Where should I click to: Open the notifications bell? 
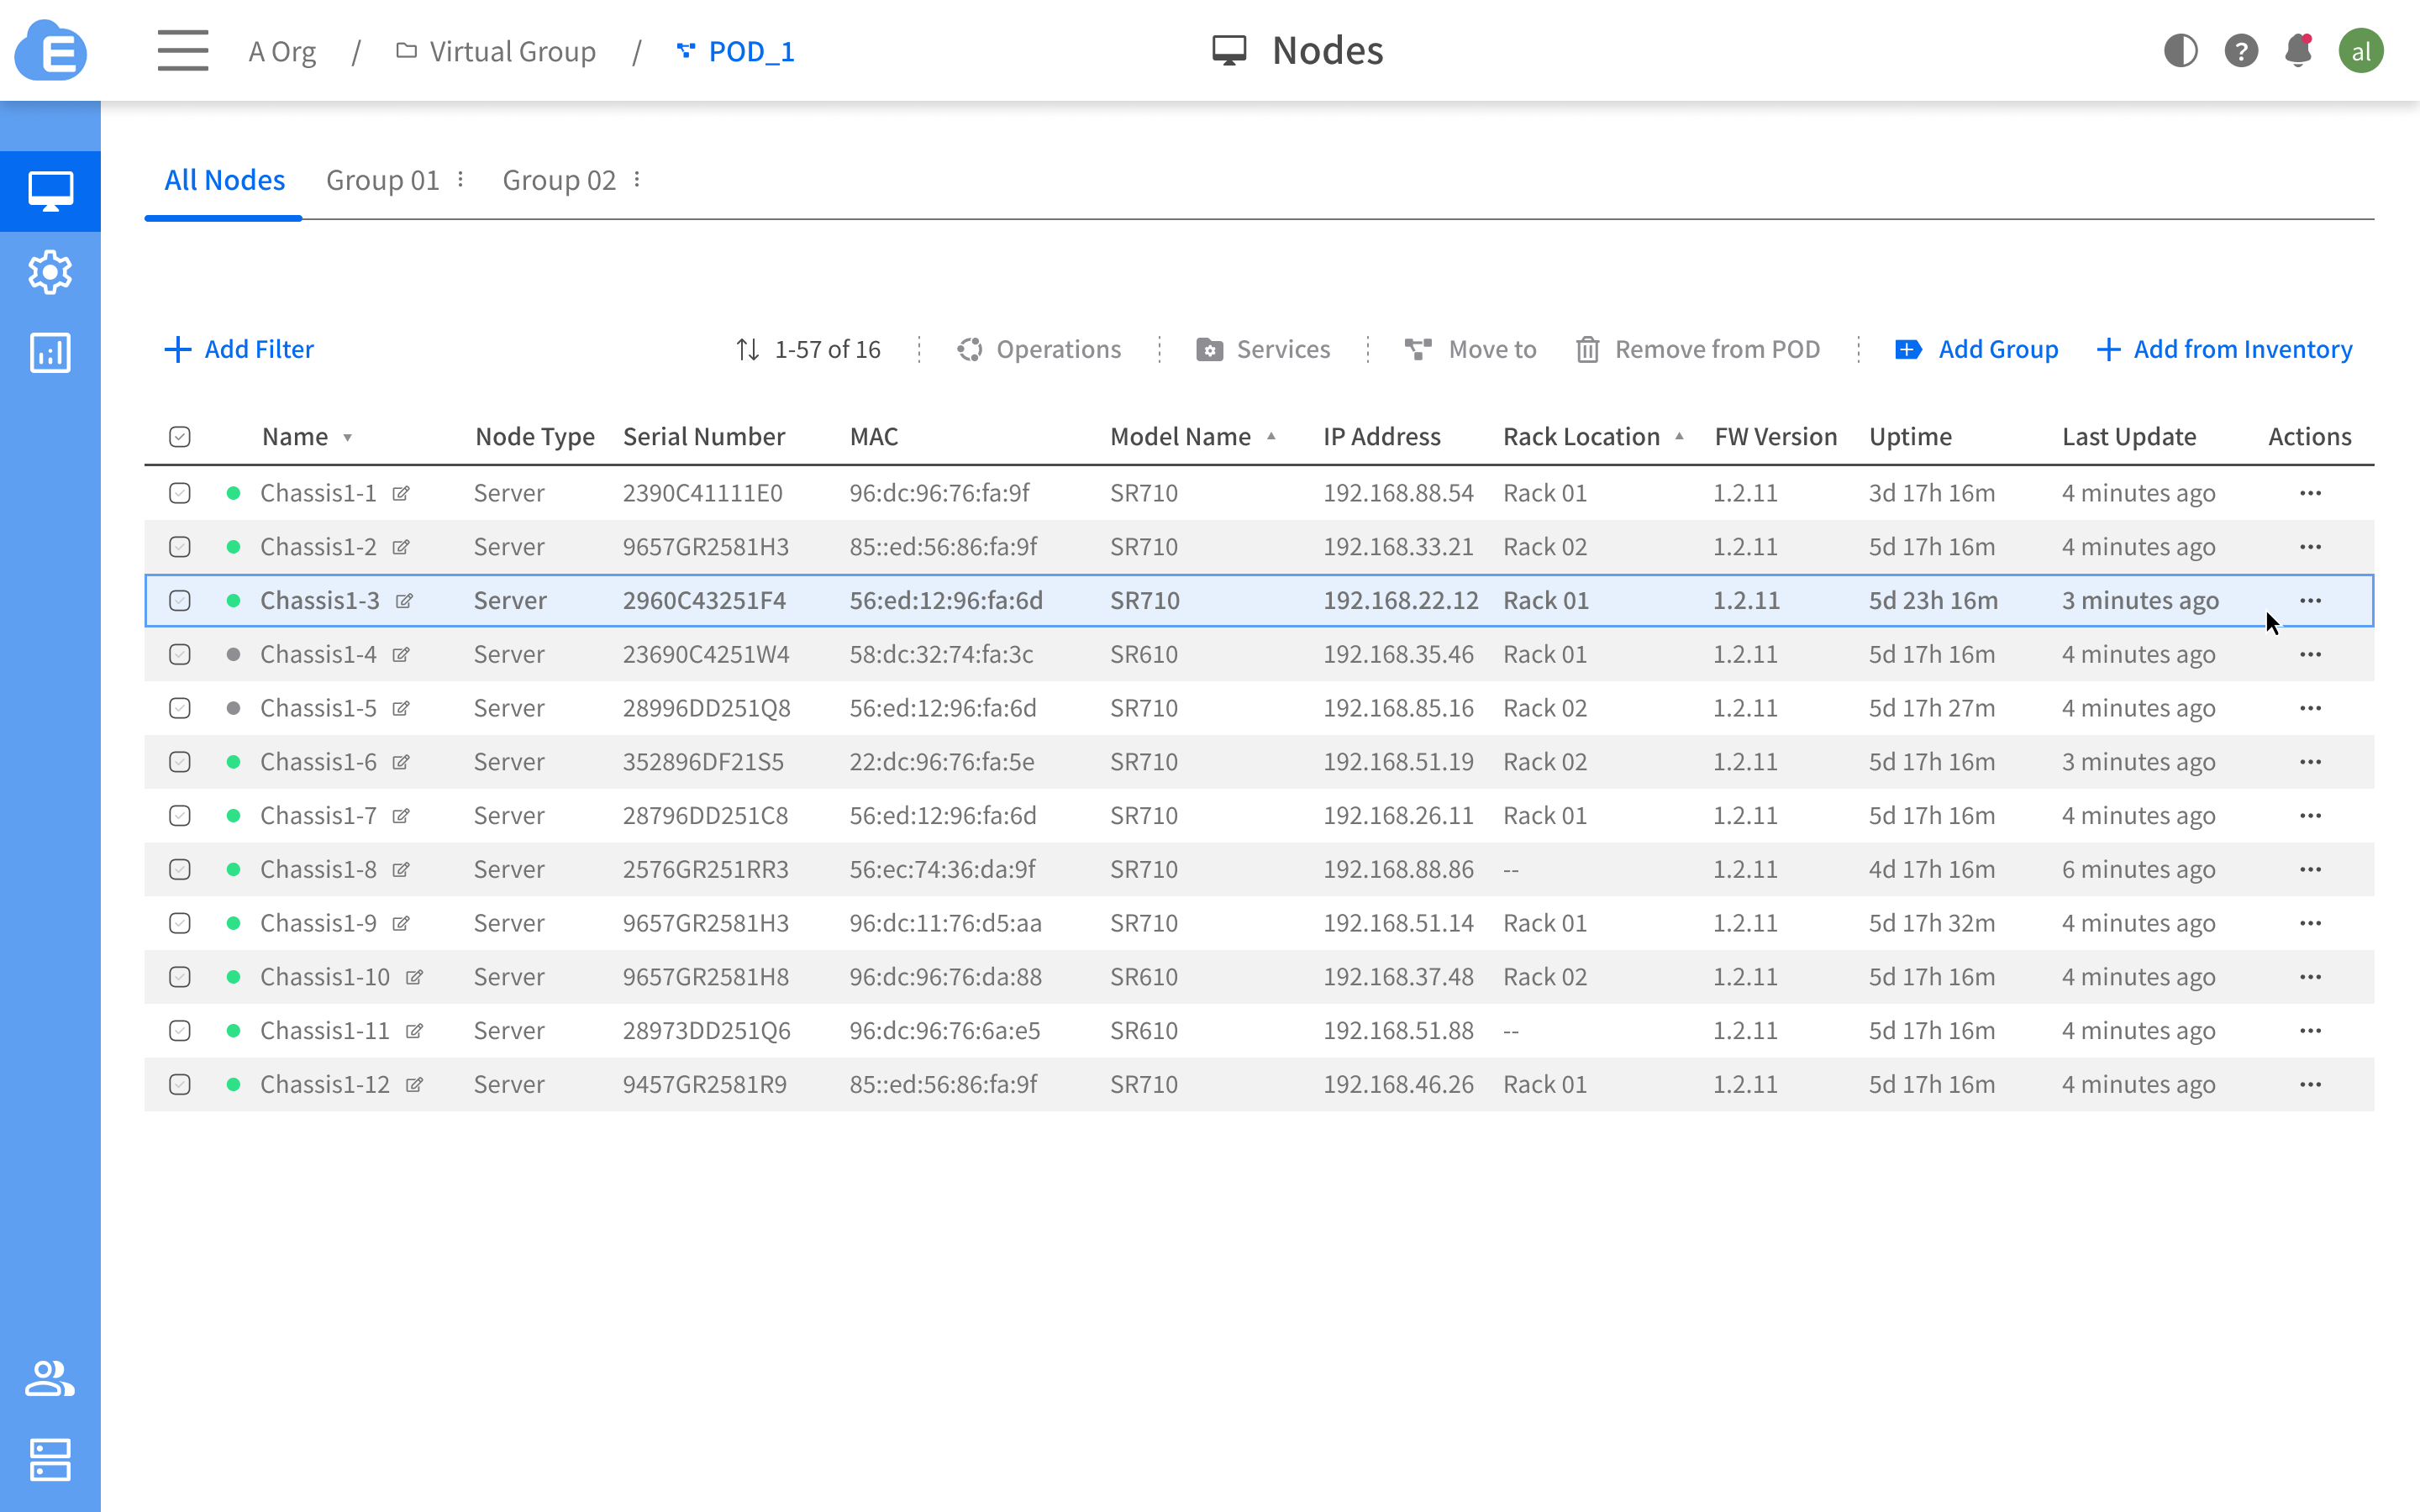[x=2298, y=50]
